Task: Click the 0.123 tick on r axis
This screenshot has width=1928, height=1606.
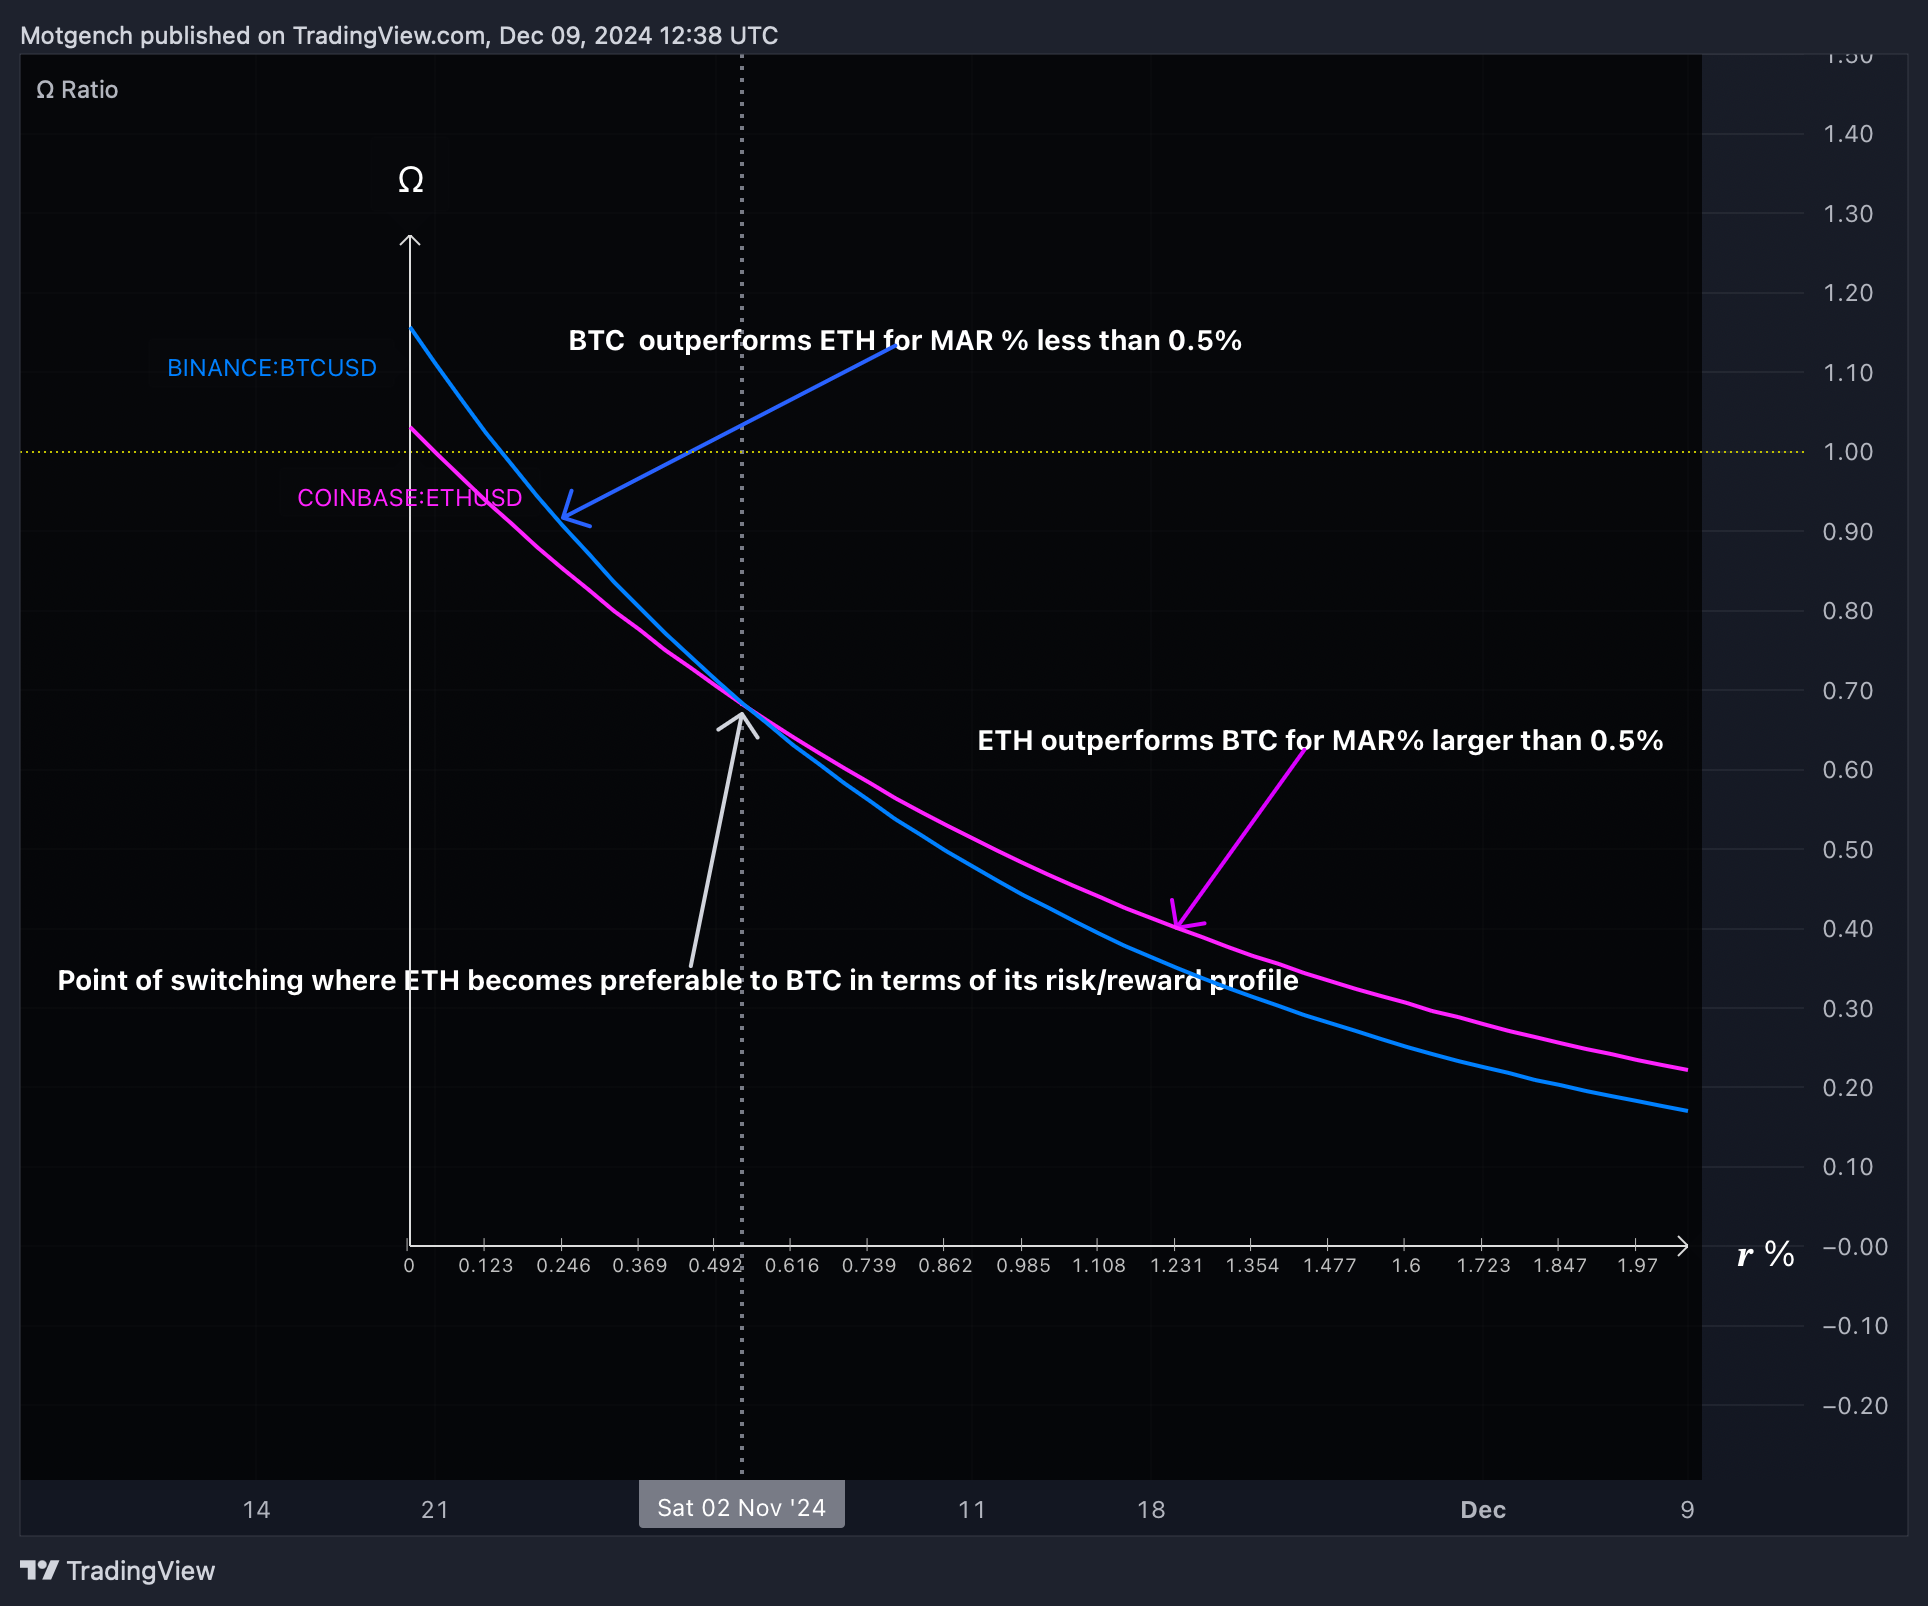Action: tap(486, 1266)
